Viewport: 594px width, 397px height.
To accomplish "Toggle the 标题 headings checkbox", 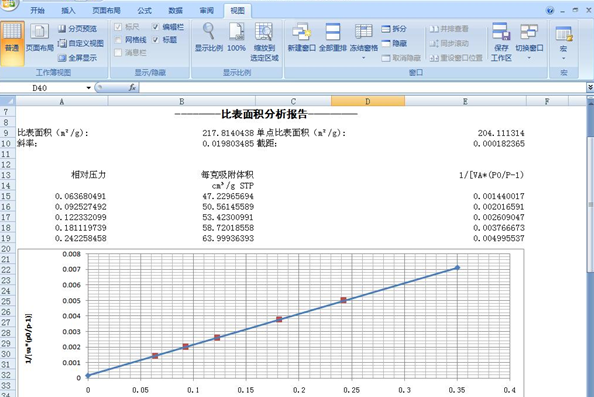I will 156,40.
